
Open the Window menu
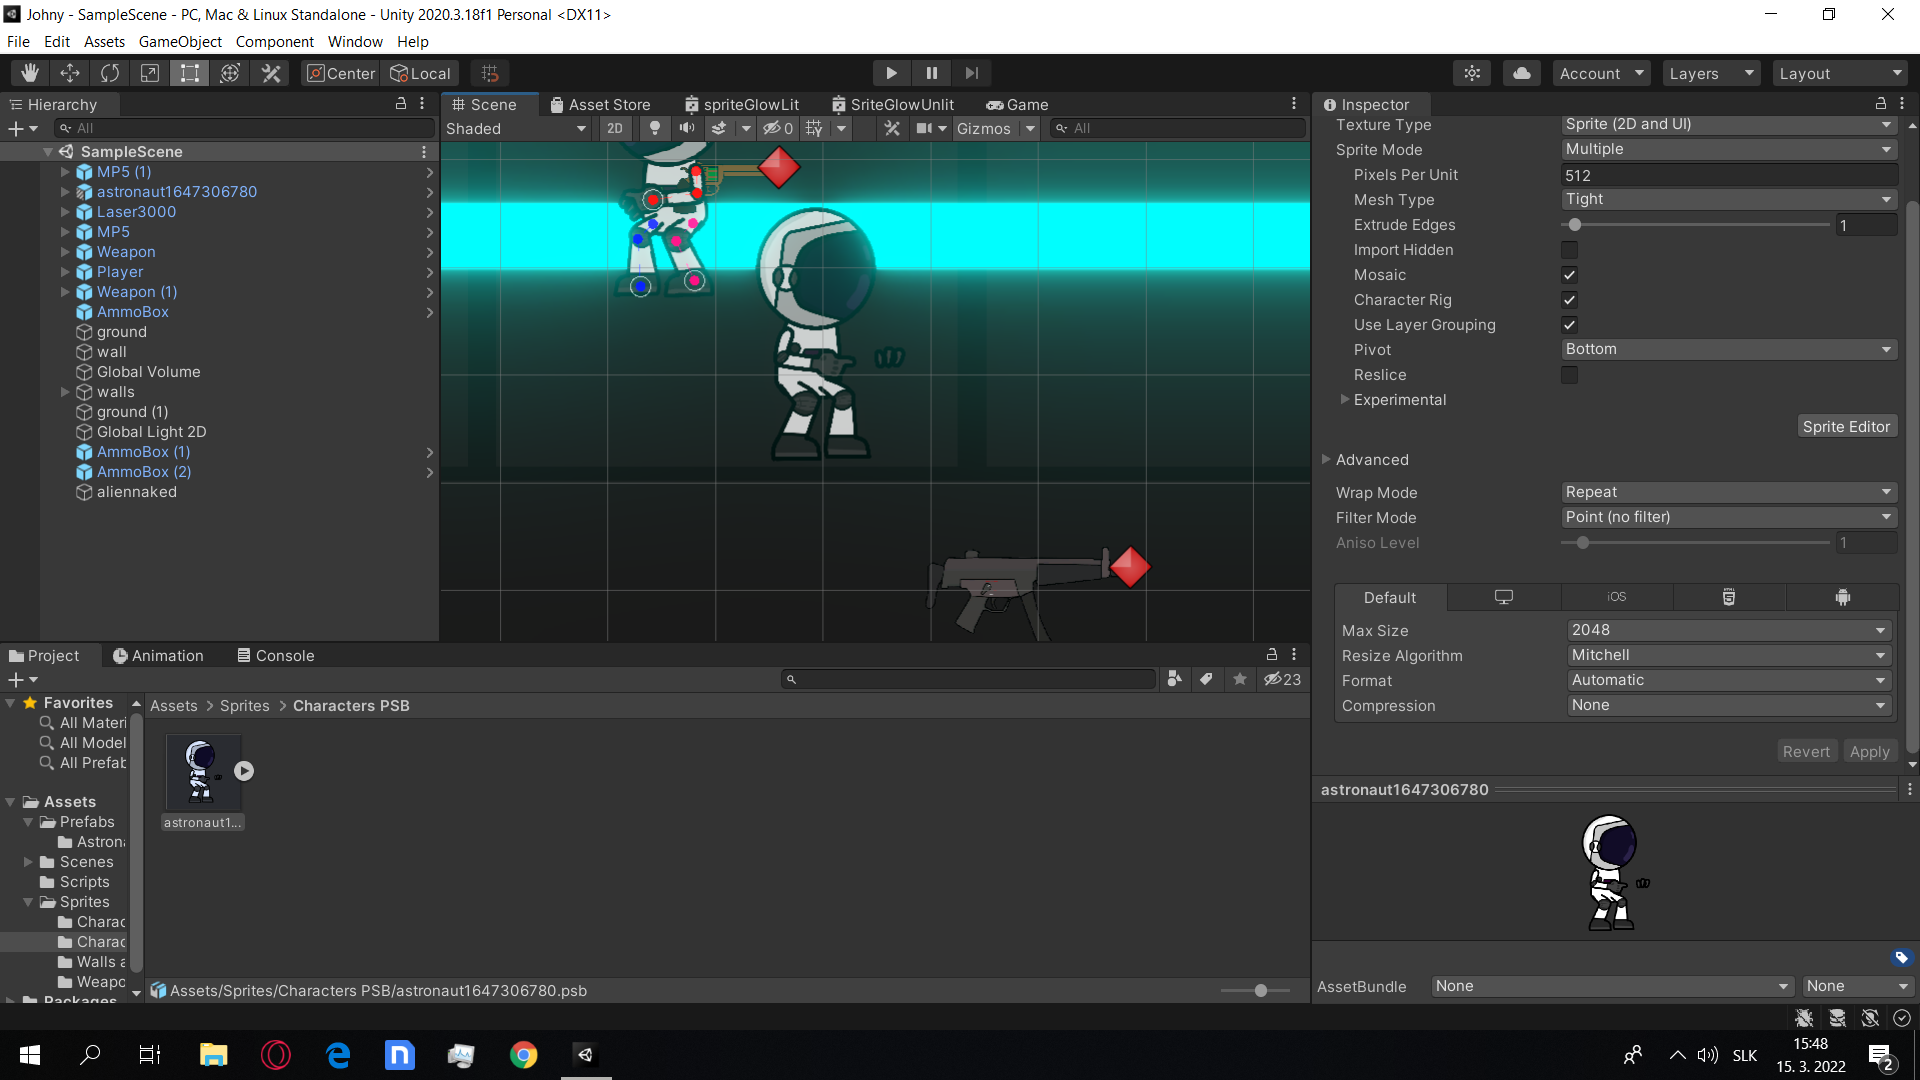point(355,41)
